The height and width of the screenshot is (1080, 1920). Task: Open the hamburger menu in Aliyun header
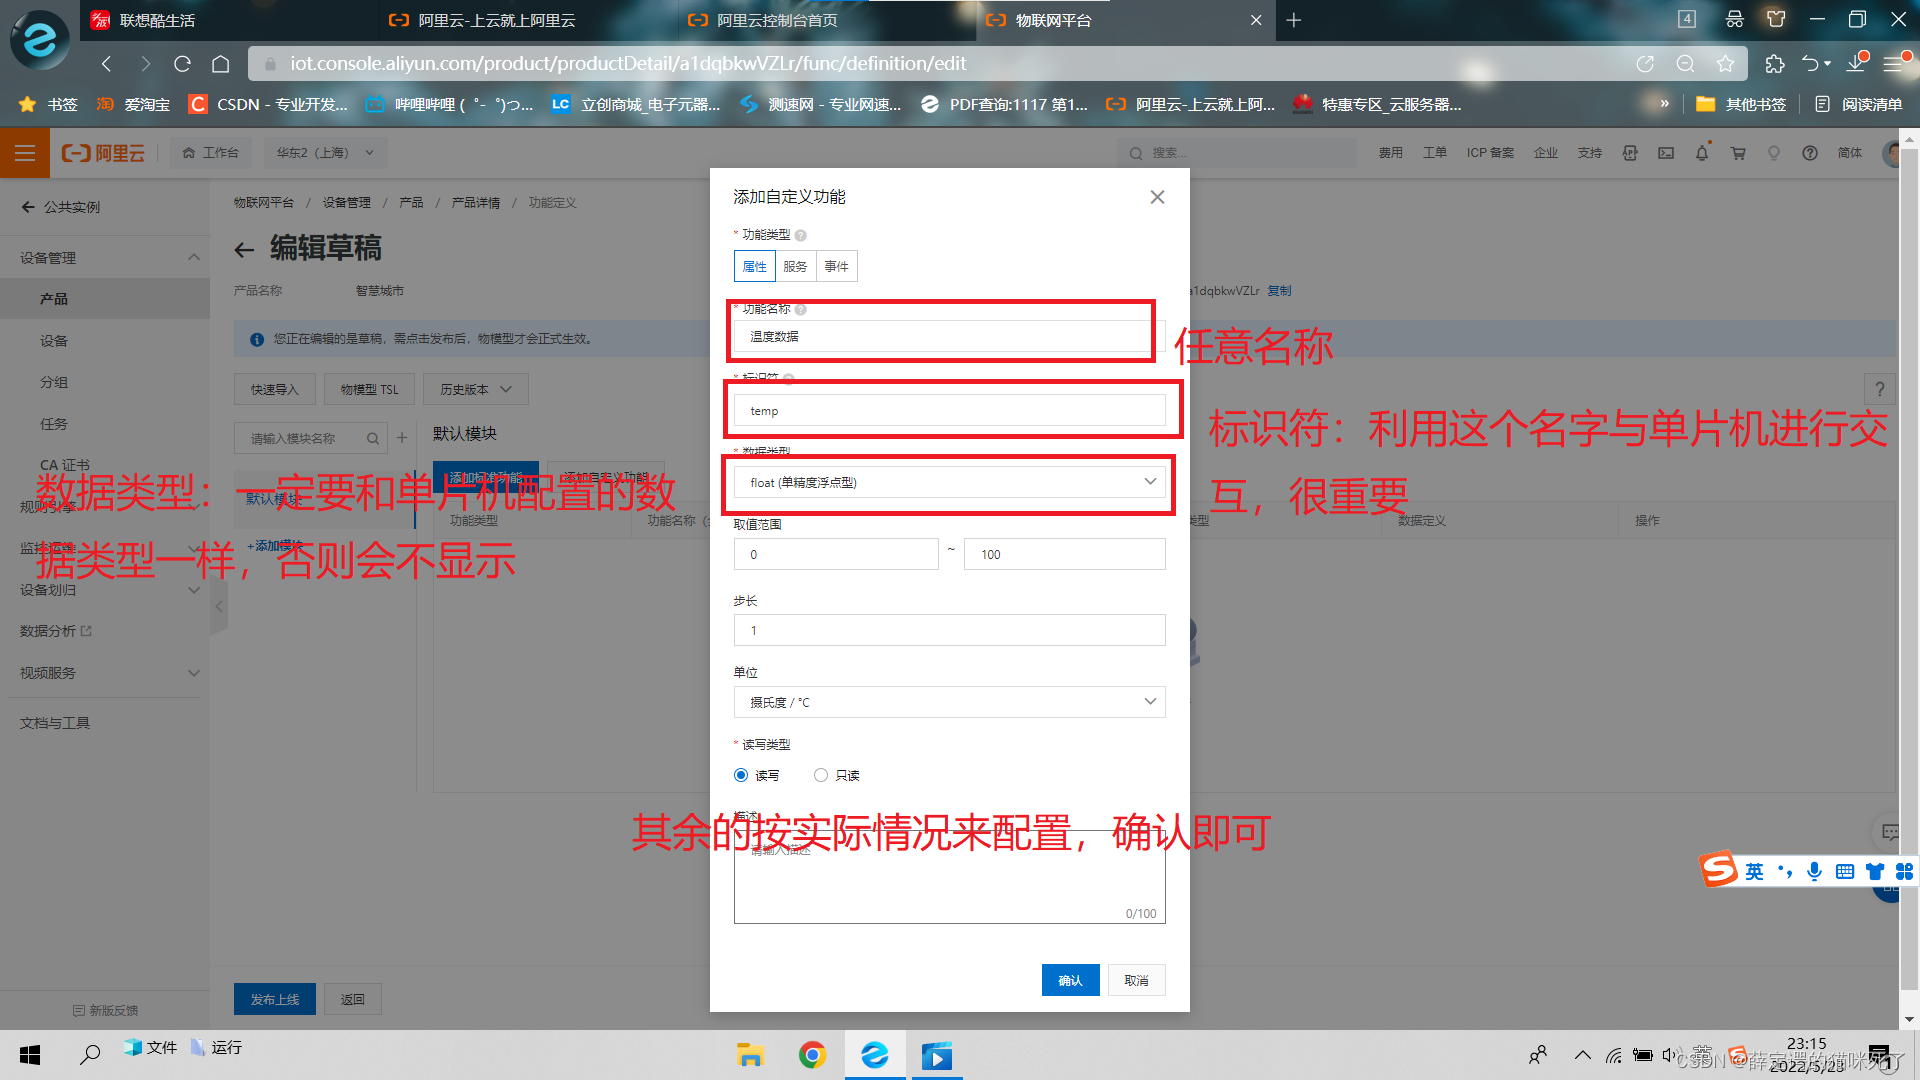25,153
